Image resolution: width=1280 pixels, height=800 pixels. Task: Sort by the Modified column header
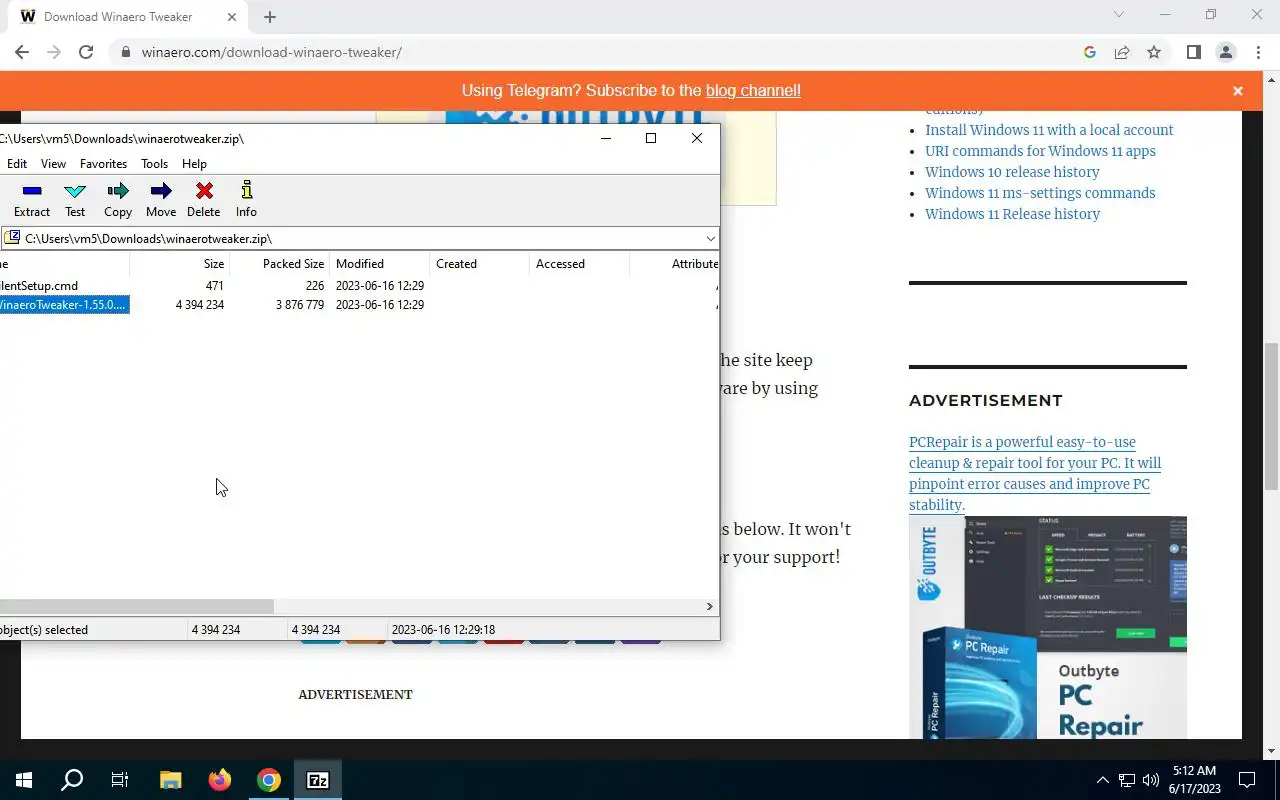[380, 264]
